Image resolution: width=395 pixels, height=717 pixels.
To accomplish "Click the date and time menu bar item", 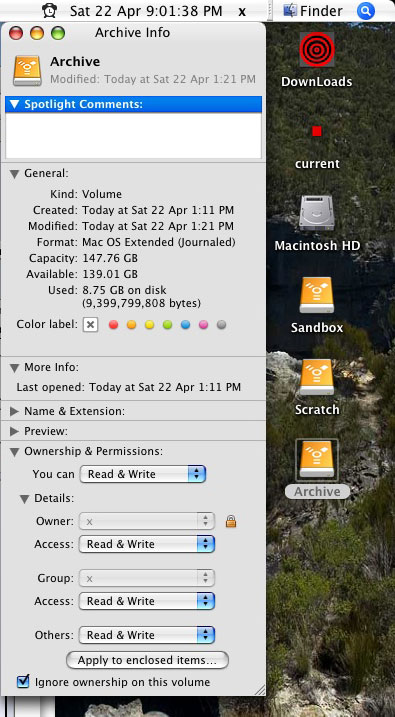I will click(146, 11).
